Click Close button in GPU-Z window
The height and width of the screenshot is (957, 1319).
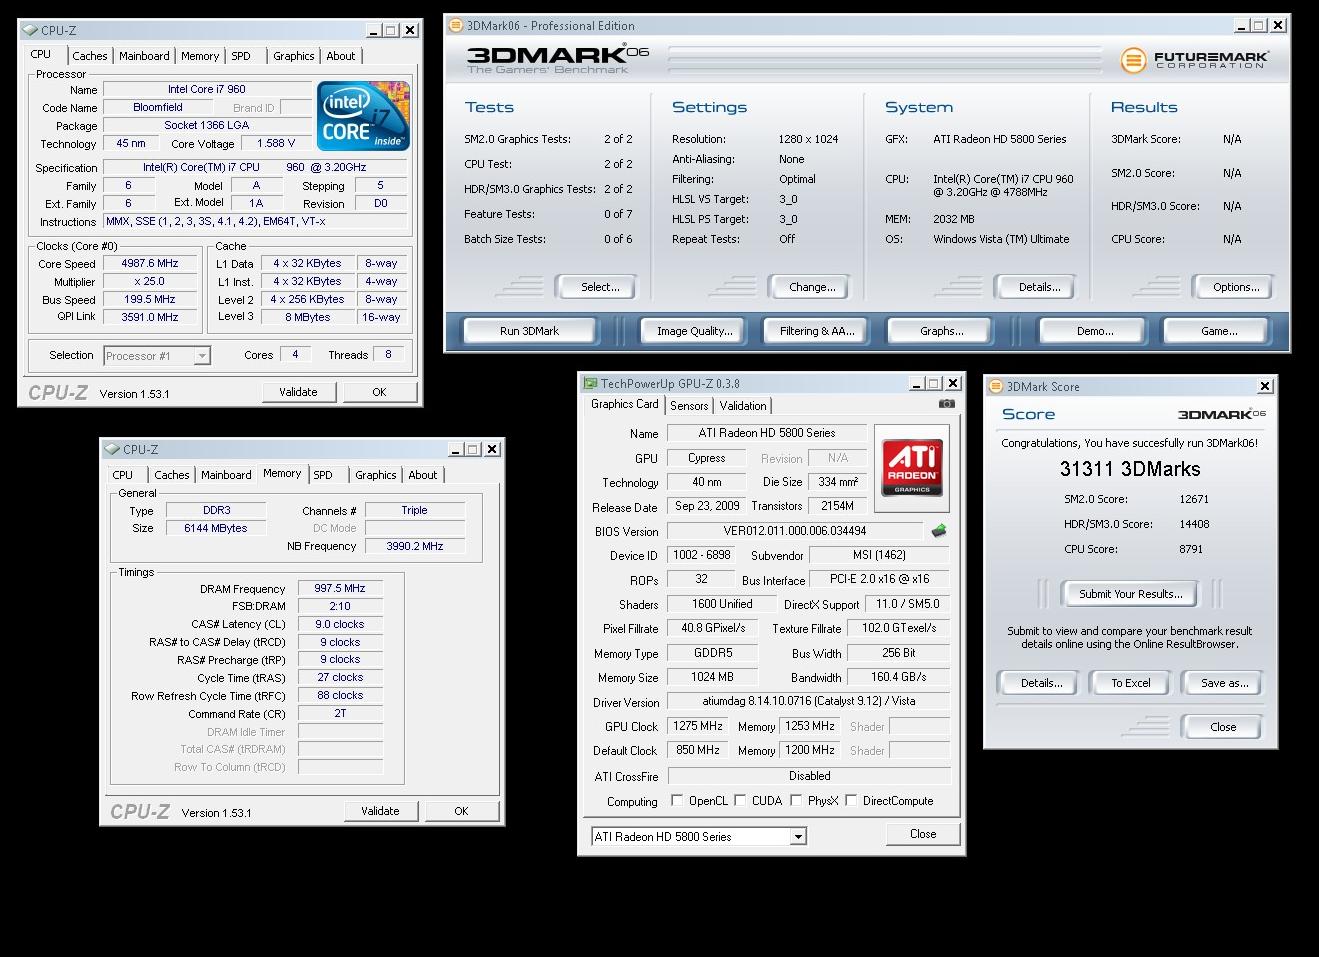click(923, 834)
